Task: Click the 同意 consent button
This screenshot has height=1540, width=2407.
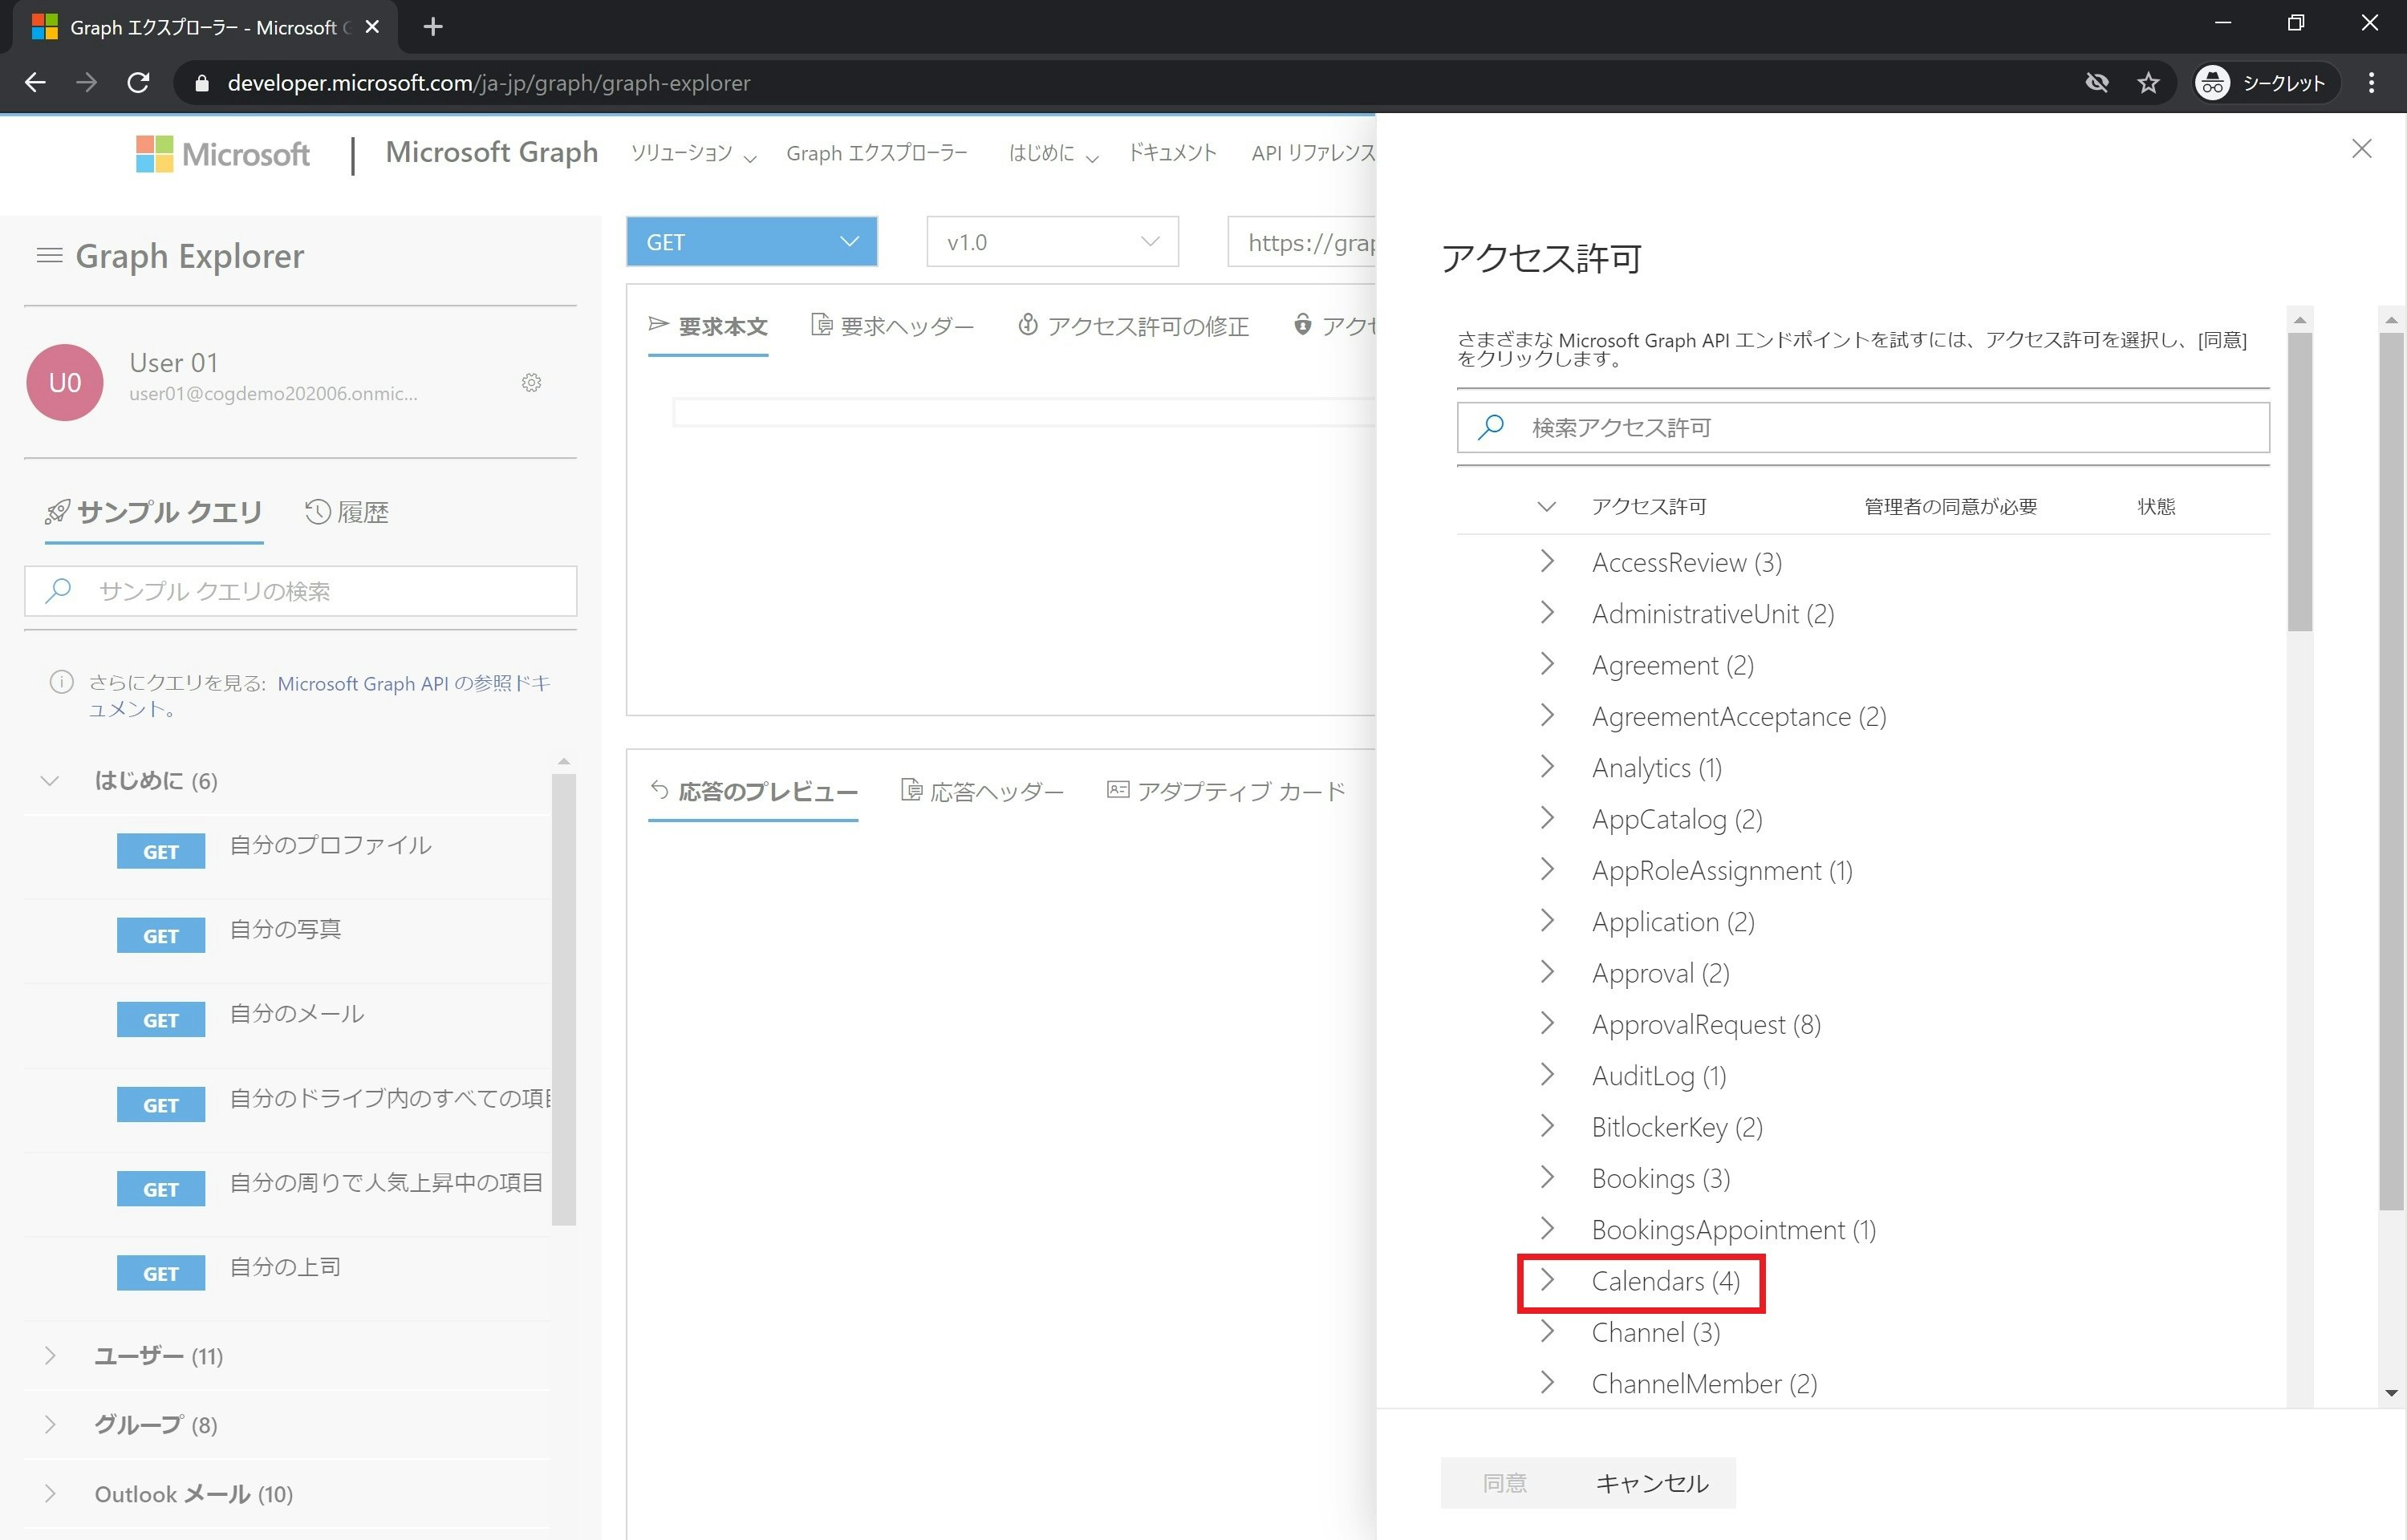Action: pos(1505,1483)
